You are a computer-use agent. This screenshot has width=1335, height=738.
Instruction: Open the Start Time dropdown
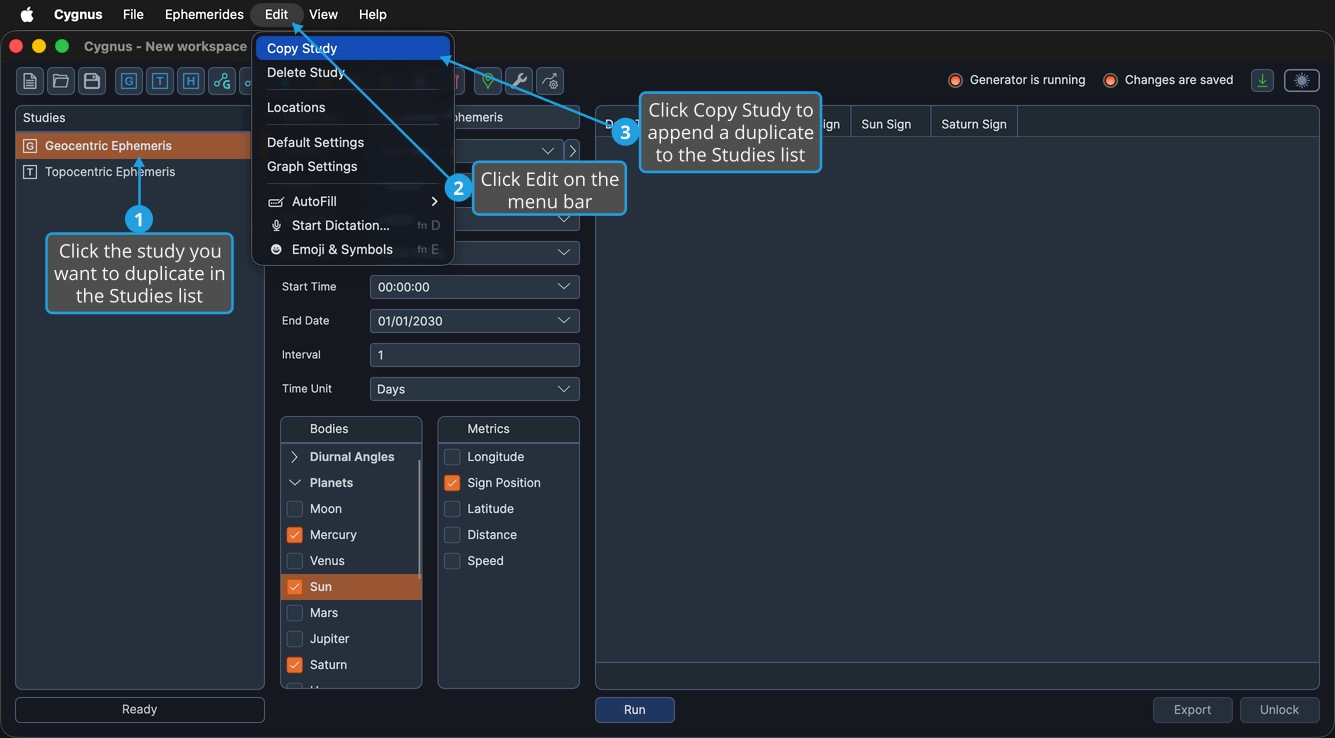tap(474, 287)
